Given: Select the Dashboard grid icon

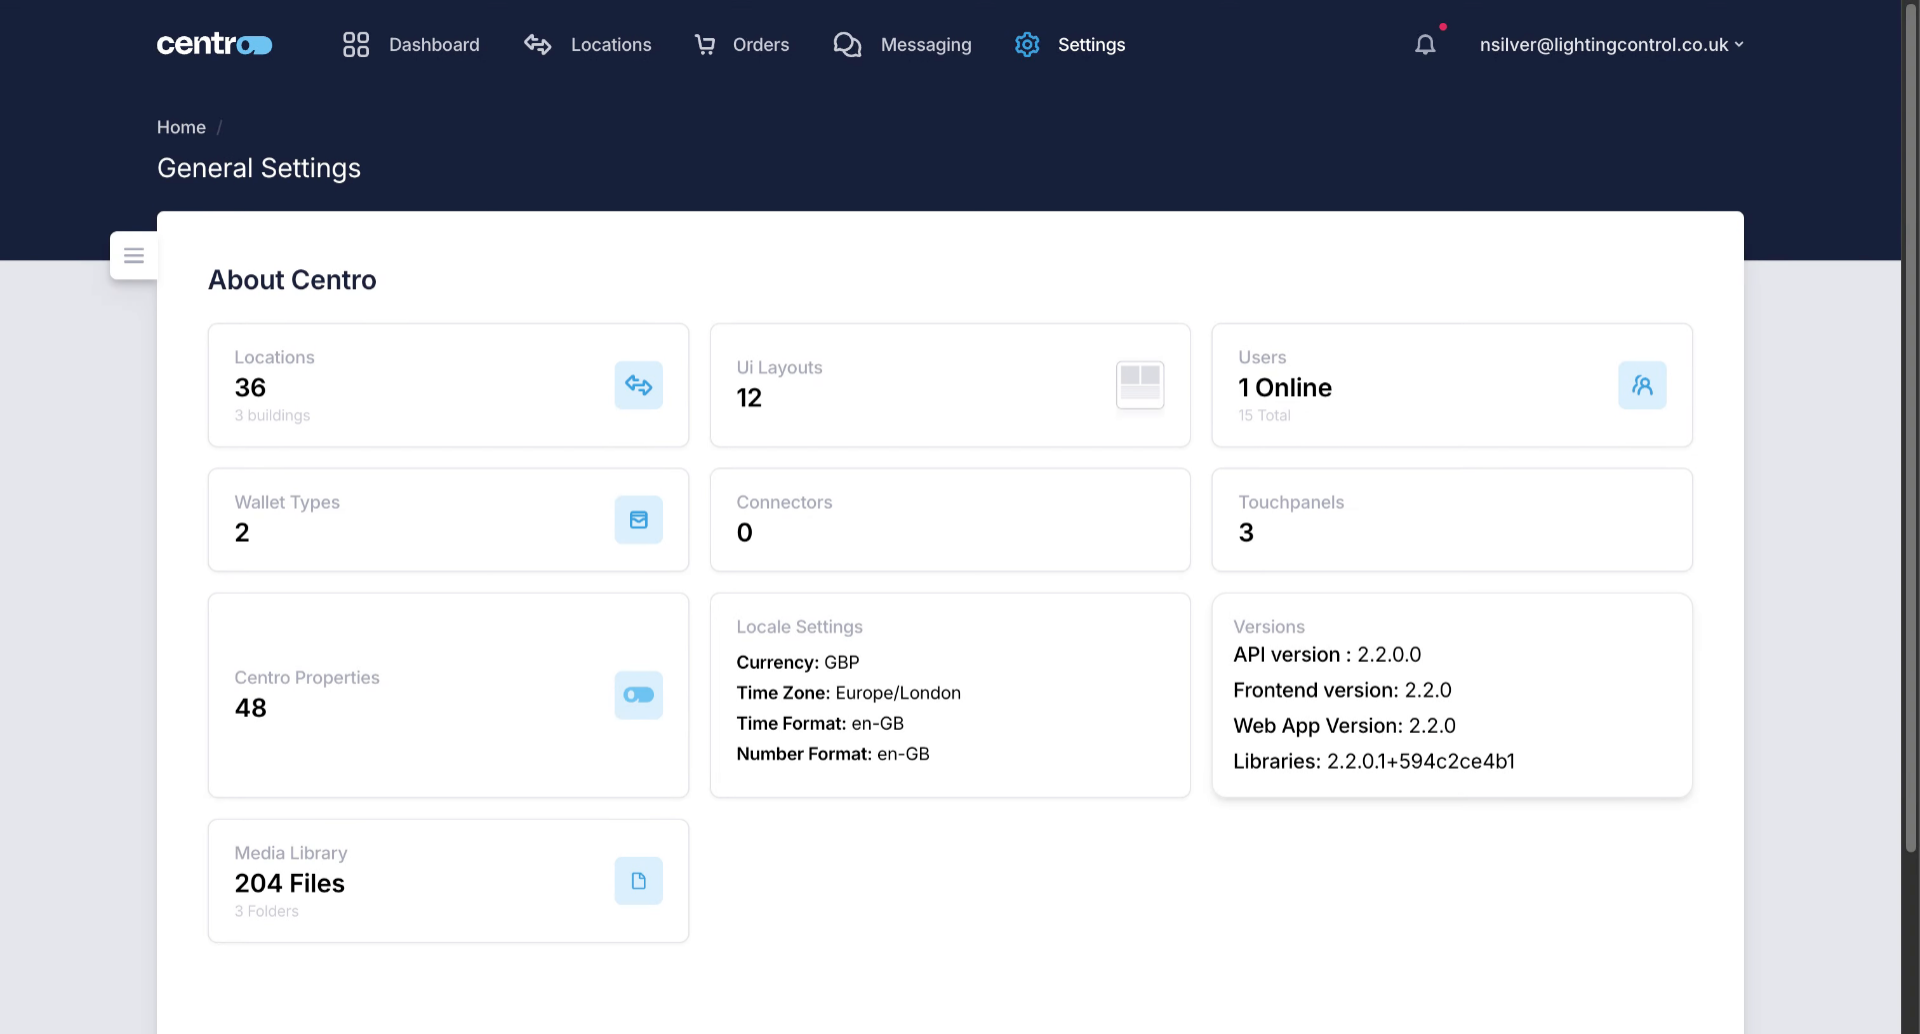Looking at the screenshot, I should point(355,44).
